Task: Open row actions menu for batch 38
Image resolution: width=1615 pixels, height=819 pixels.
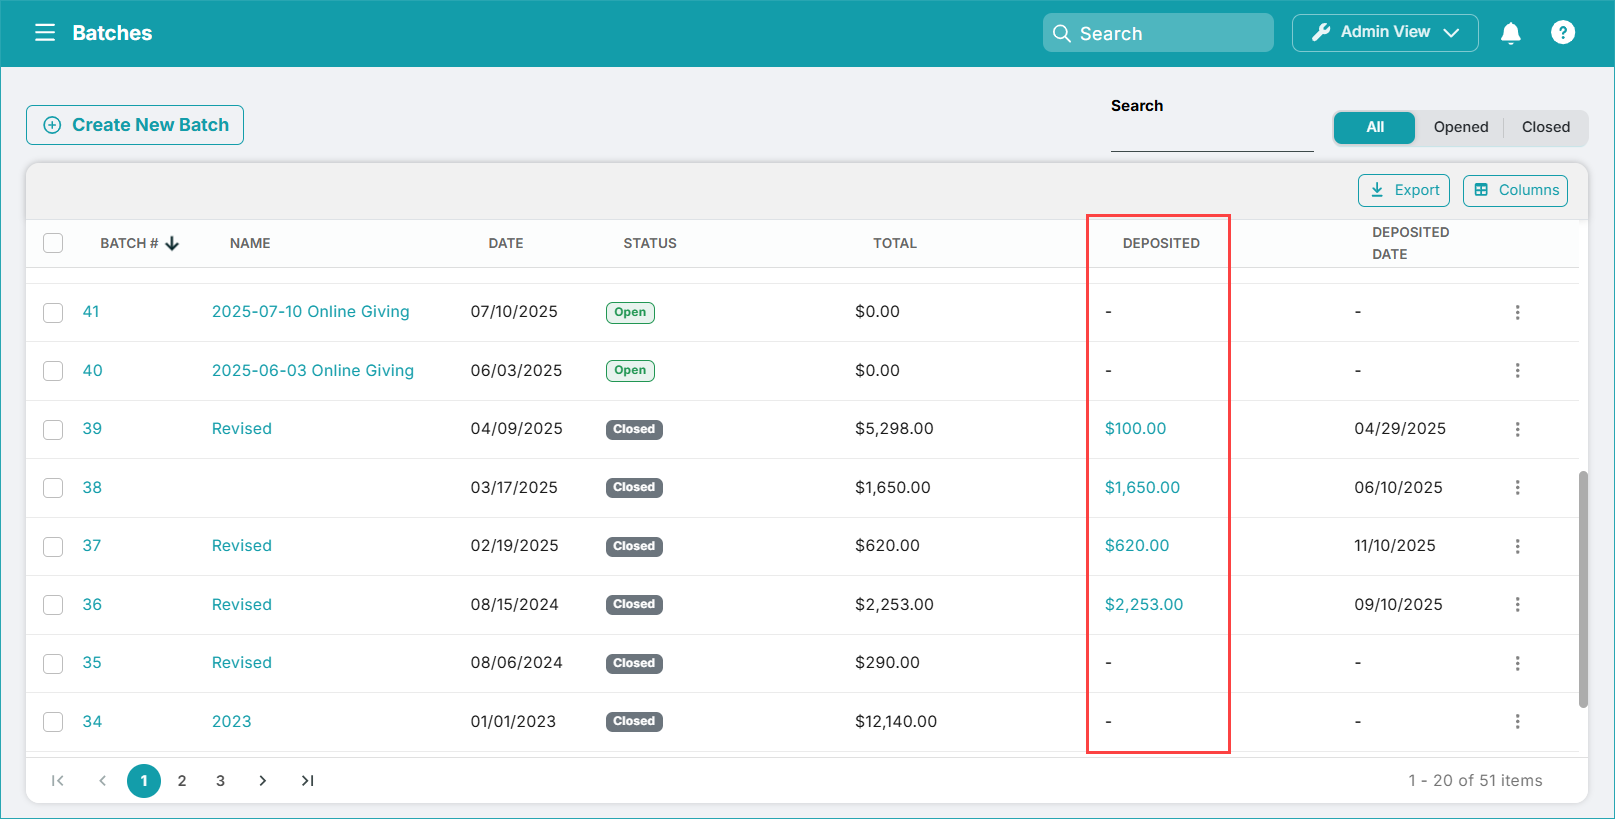Action: coord(1517,488)
